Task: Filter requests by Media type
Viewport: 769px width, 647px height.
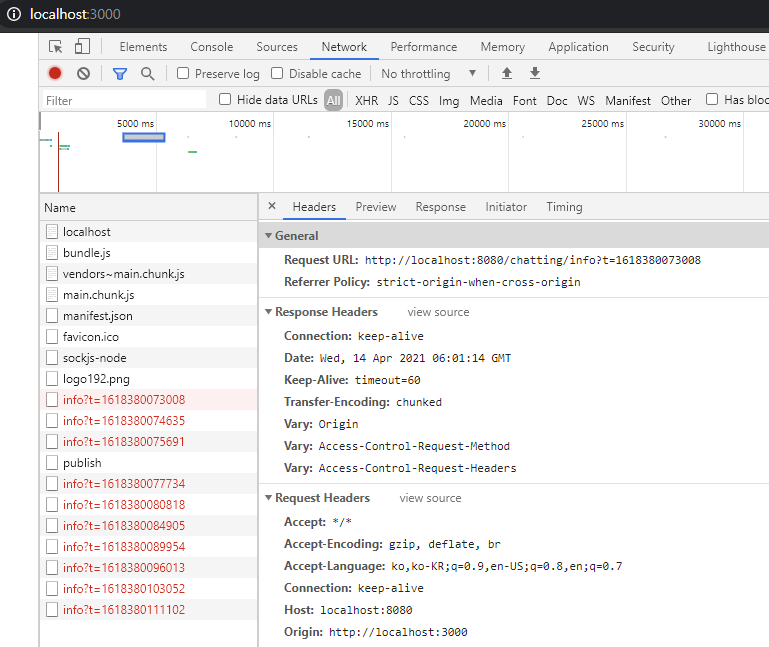Action: click(x=486, y=101)
